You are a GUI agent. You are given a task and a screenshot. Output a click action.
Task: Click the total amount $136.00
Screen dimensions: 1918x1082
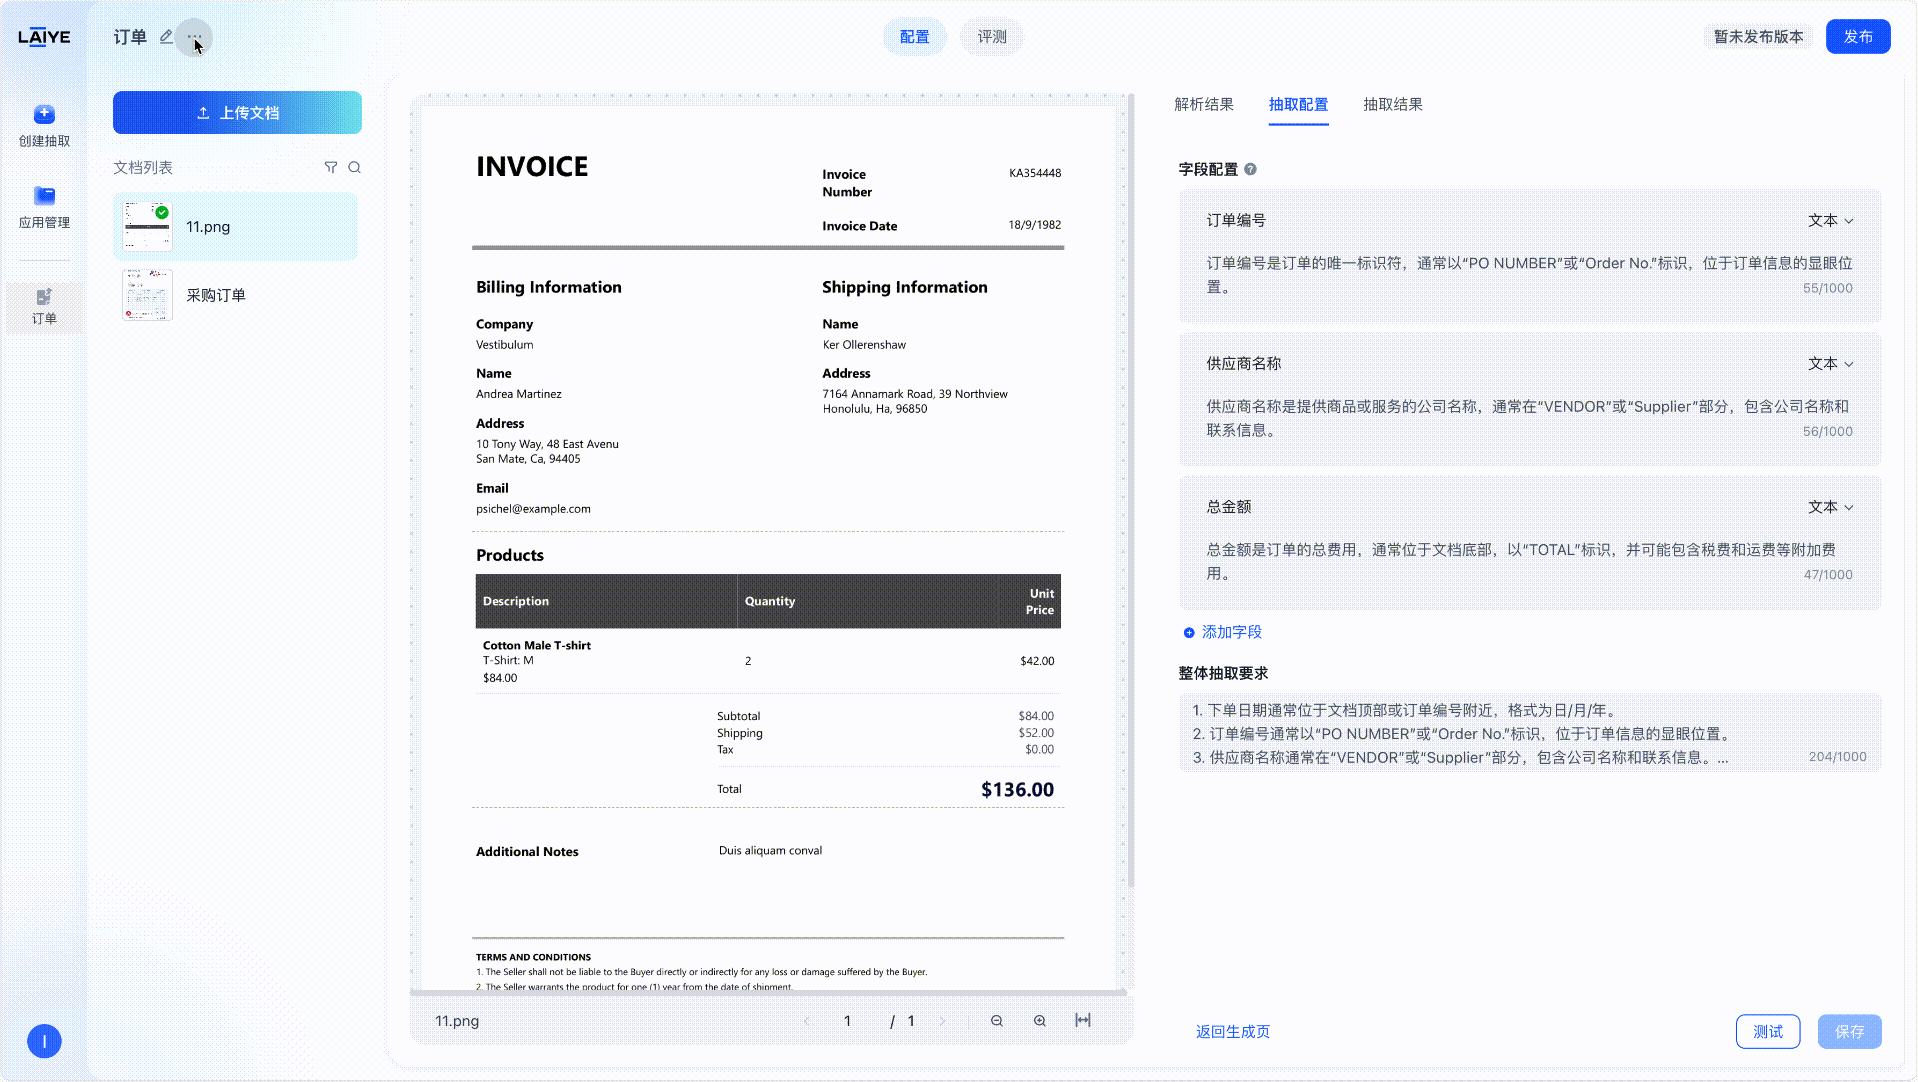click(1017, 789)
